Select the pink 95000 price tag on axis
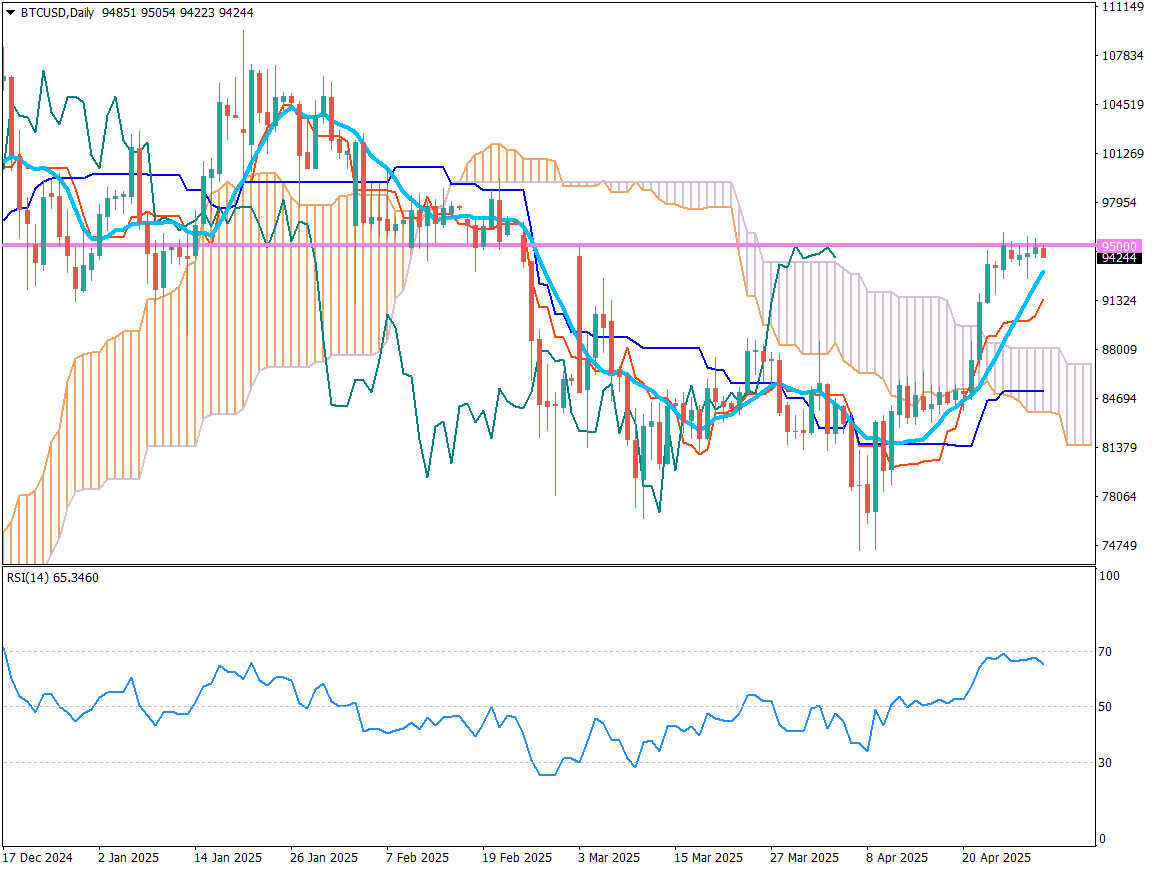This screenshot has height=870, width=1152. tap(1117, 246)
